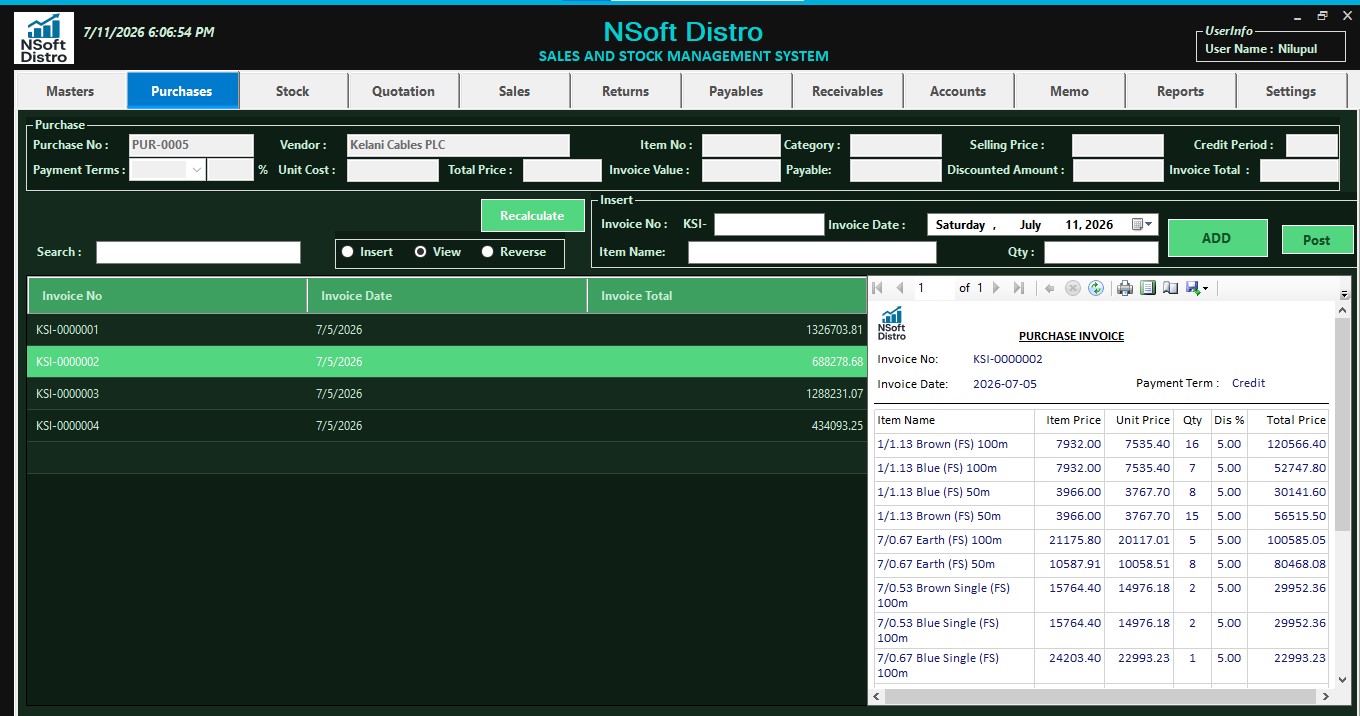This screenshot has height=716, width=1360.
Task: Click the Purchase No field PUR-0005
Action: tap(191, 145)
